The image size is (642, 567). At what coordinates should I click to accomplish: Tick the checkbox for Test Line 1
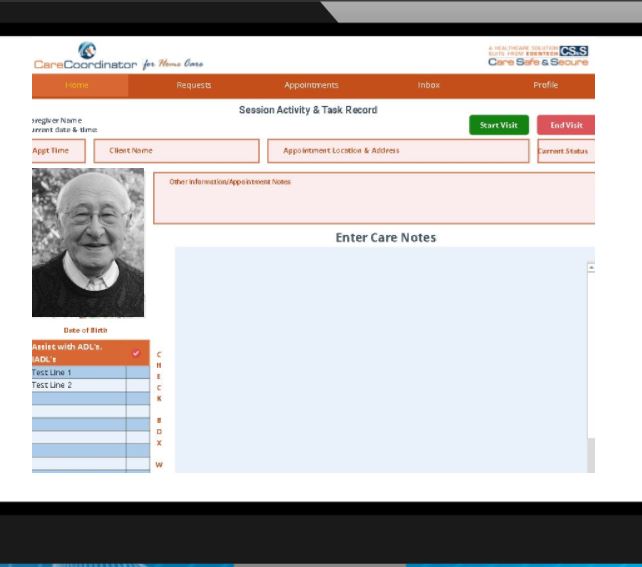[137, 373]
